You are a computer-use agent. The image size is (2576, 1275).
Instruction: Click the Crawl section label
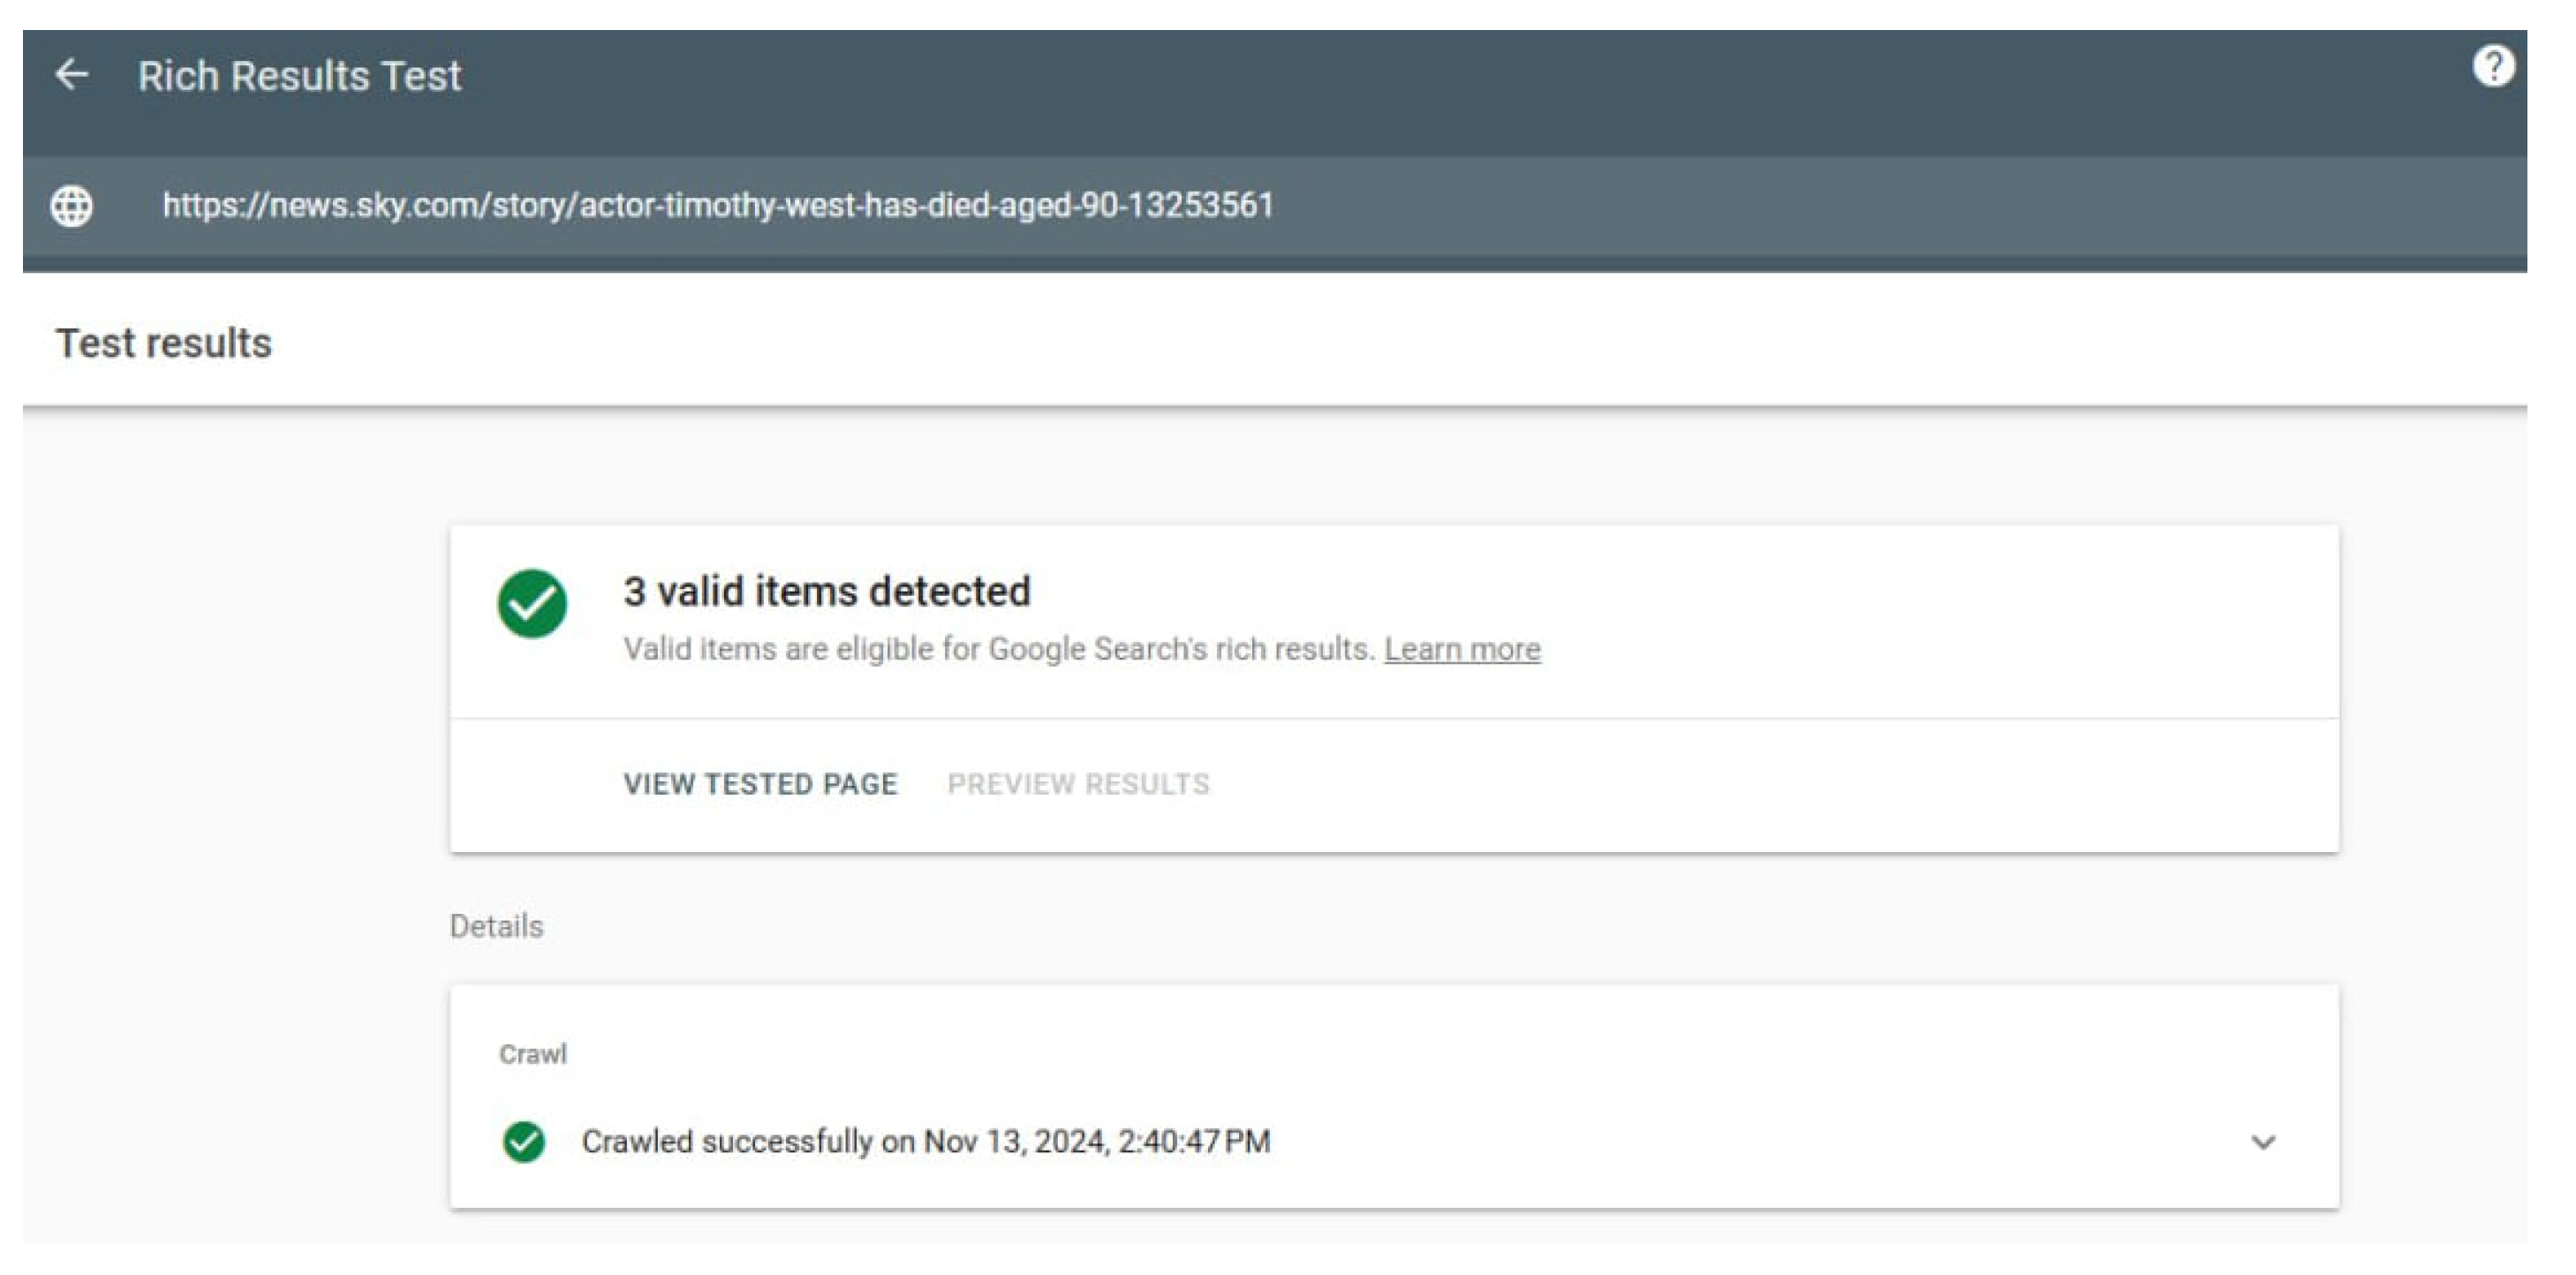(x=532, y=1054)
